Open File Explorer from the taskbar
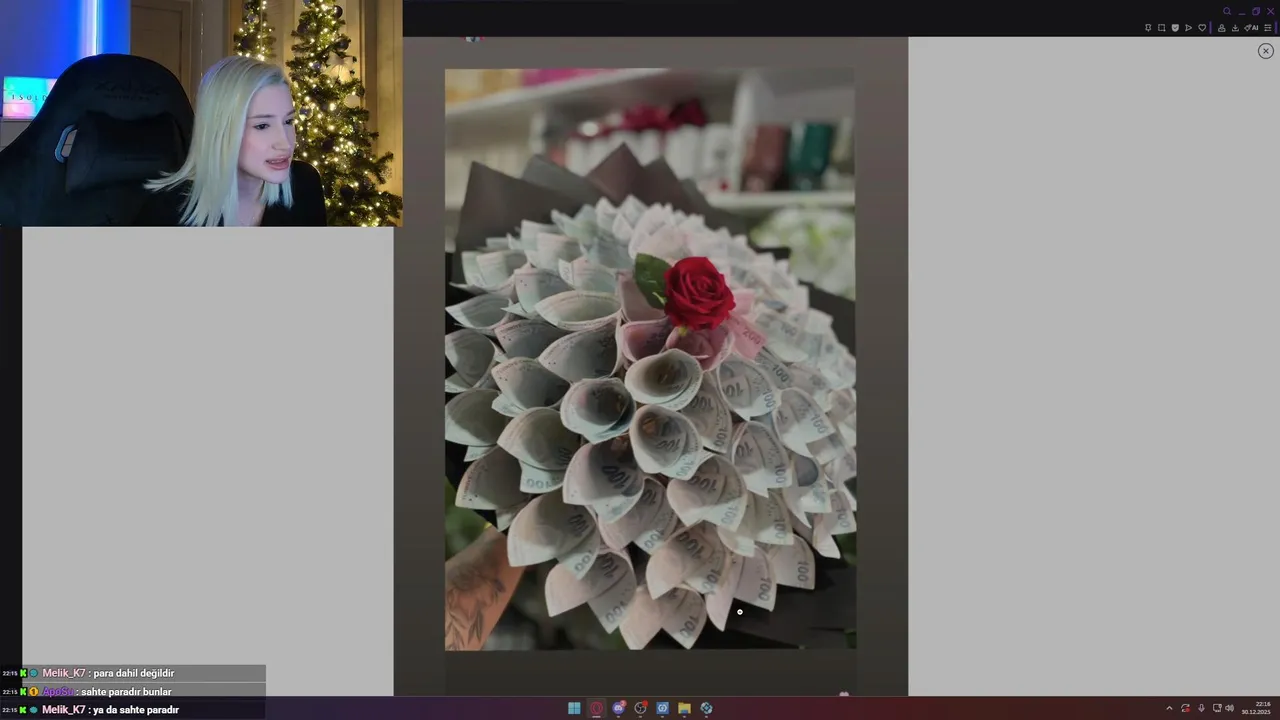 click(684, 708)
